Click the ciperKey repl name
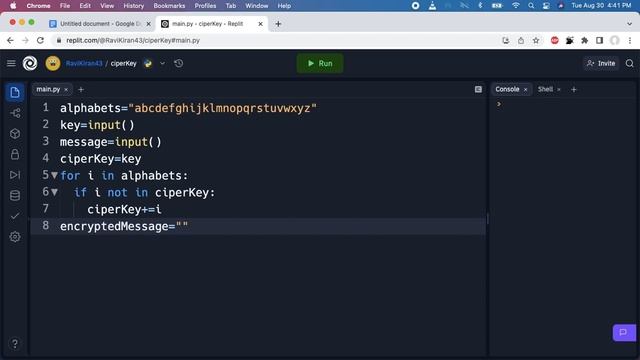 point(124,63)
